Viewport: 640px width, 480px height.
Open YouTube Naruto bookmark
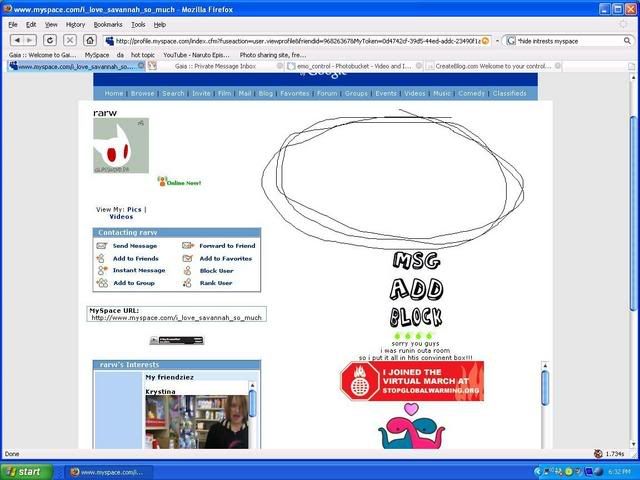[196, 55]
